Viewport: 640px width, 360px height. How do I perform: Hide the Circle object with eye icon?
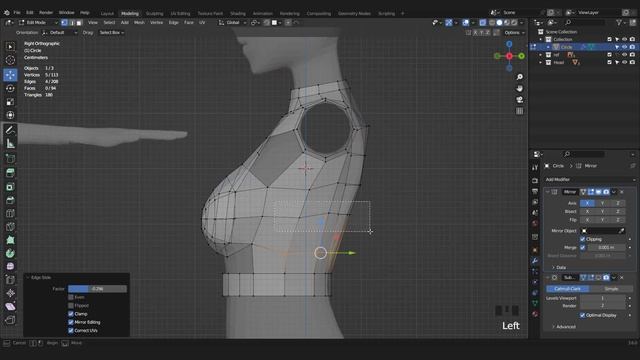pos(624,47)
